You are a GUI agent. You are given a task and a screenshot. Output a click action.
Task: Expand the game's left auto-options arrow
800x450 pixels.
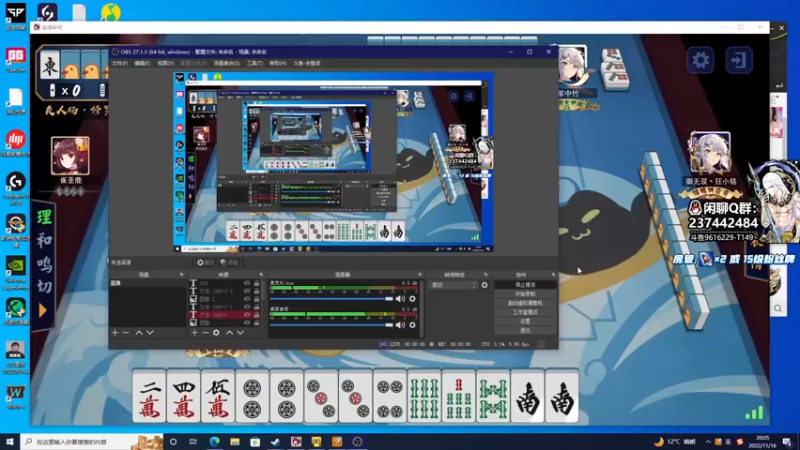pyautogui.click(x=43, y=310)
